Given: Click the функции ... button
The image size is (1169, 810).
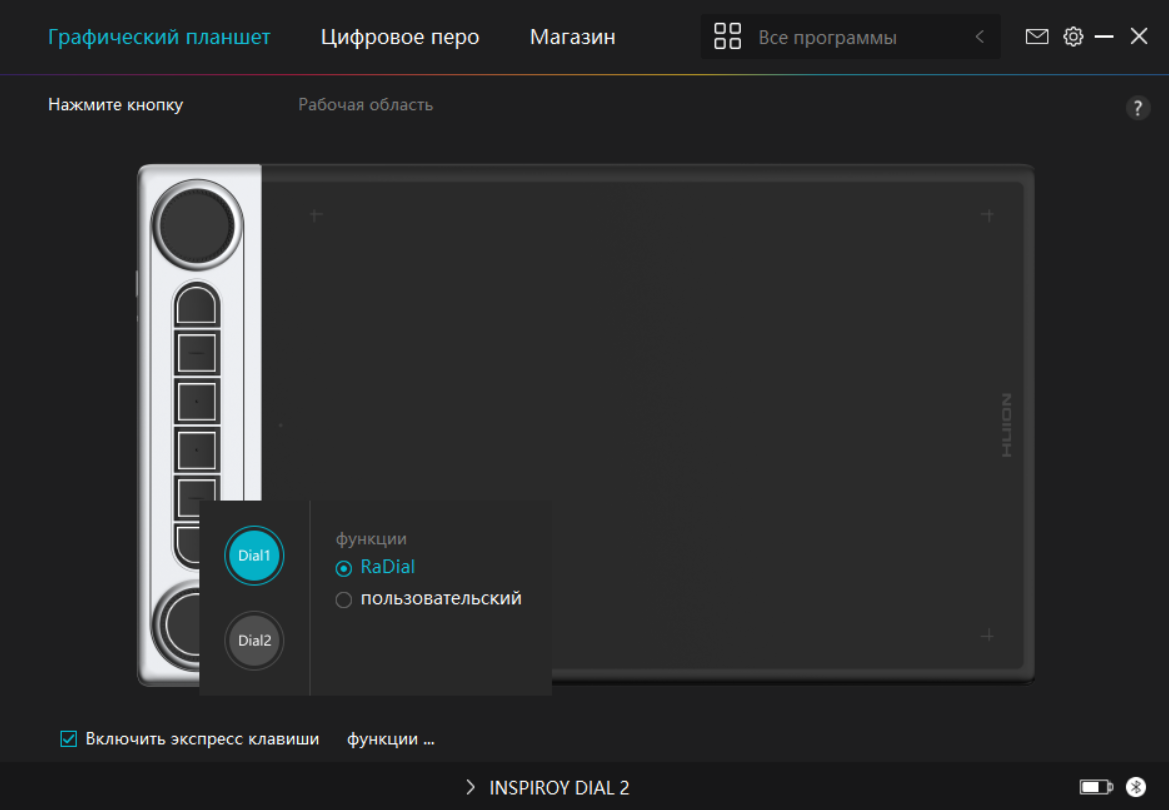Looking at the screenshot, I should (391, 740).
